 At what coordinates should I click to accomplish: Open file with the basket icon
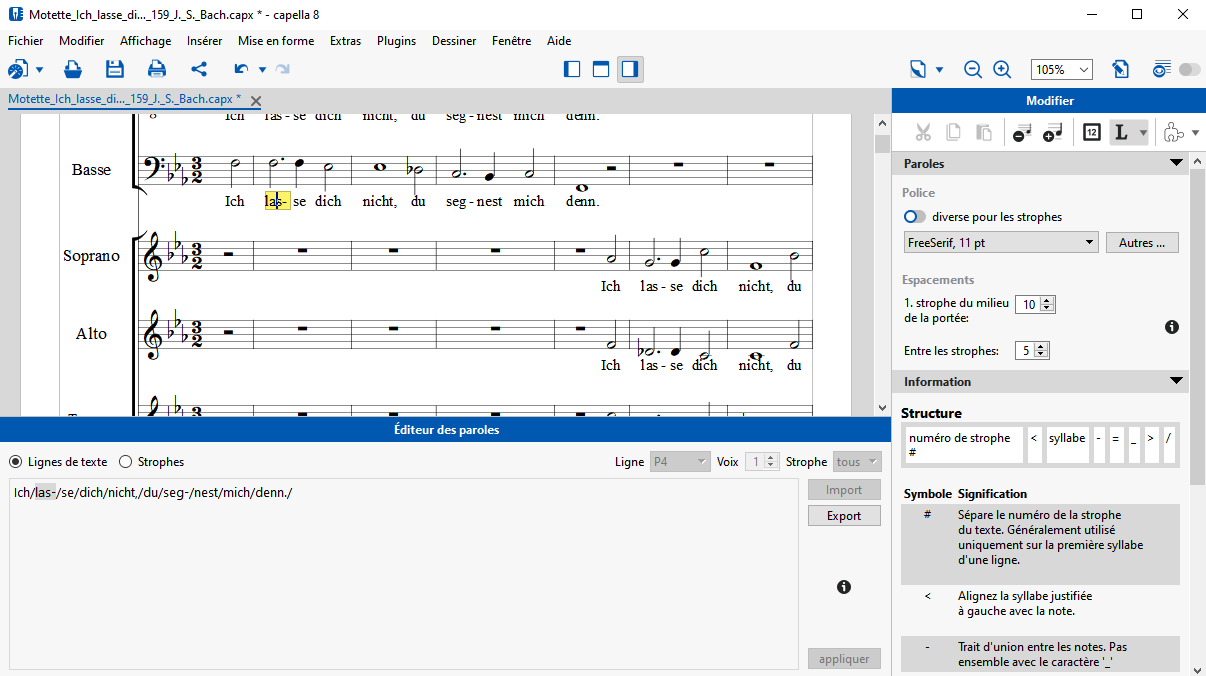[73, 69]
